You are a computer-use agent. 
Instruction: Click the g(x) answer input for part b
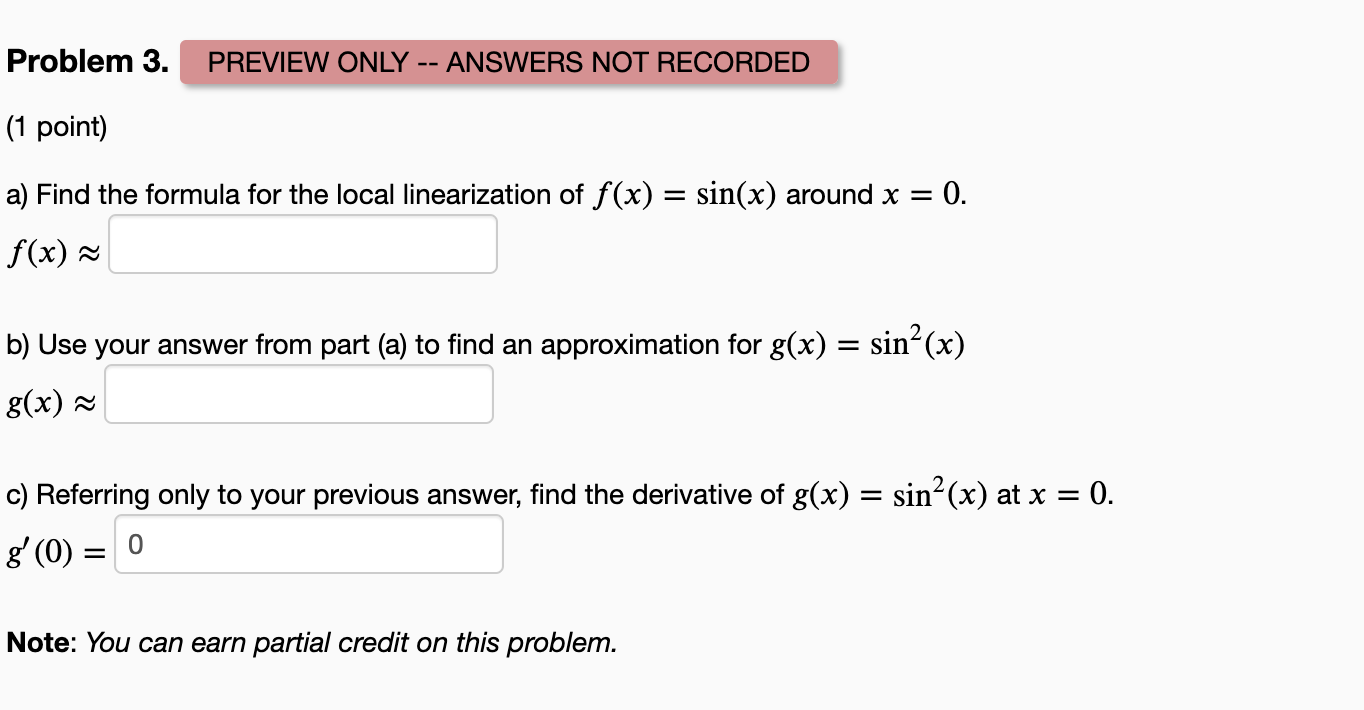pyautogui.click(x=298, y=393)
